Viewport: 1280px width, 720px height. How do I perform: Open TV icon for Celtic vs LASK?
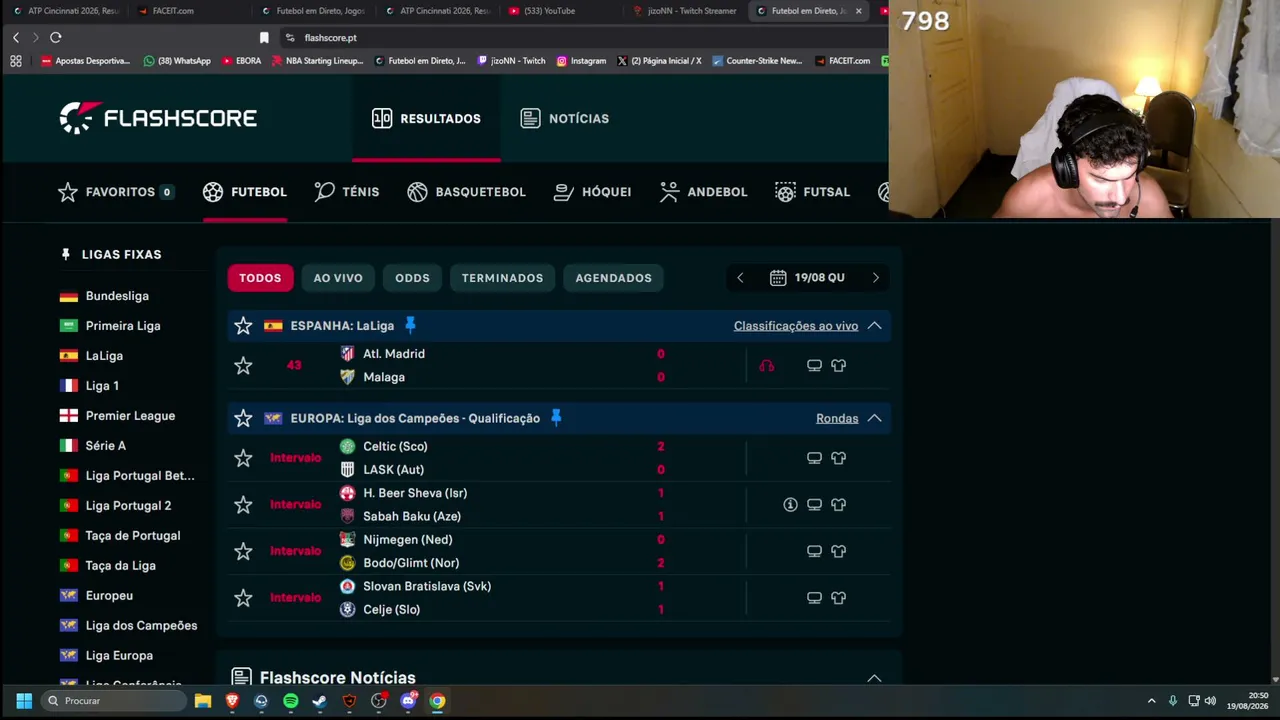pos(814,458)
